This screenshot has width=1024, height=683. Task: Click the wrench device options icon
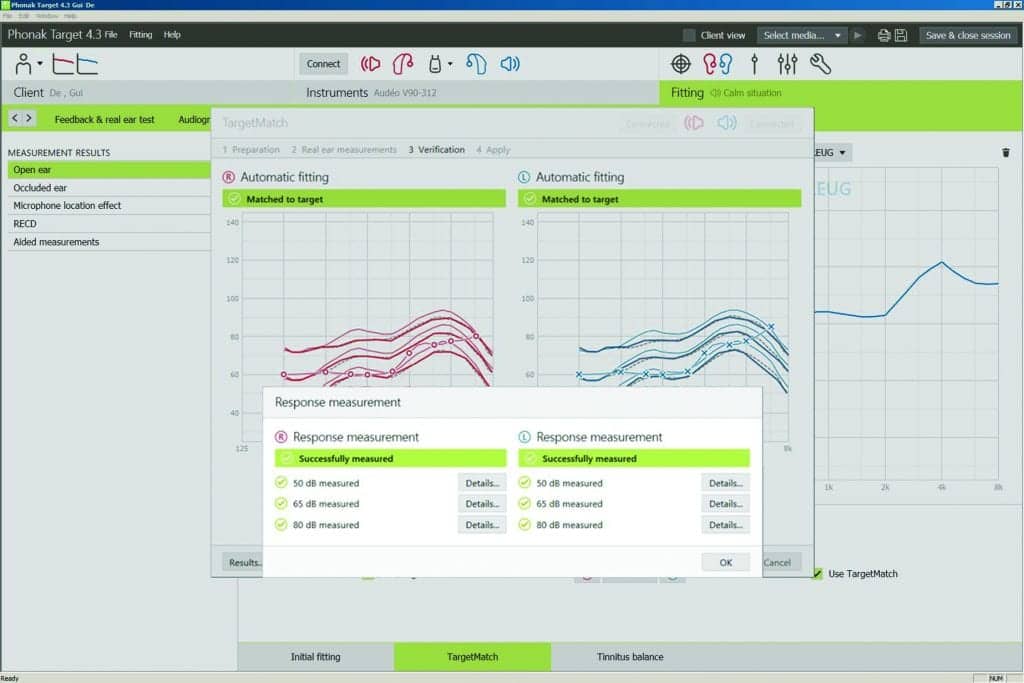[820, 64]
